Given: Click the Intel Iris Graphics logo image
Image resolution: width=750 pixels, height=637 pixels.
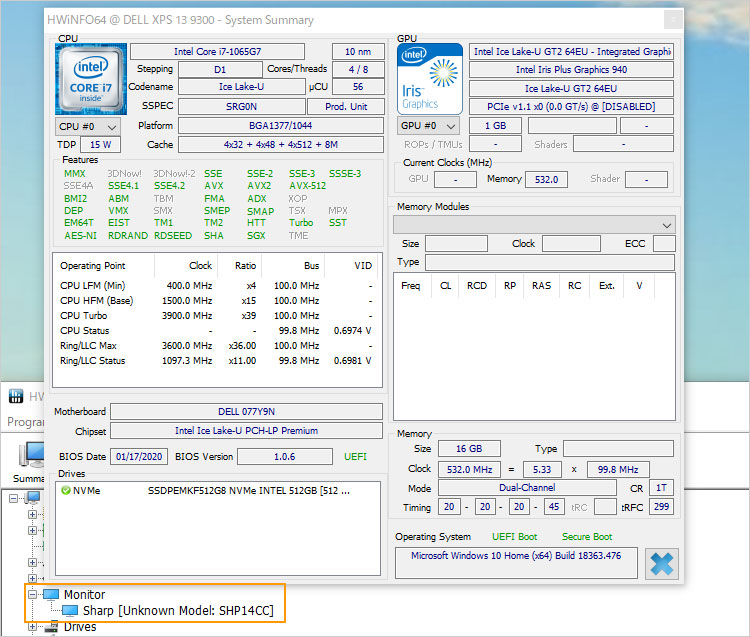Looking at the screenshot, I should pos(430,79).
